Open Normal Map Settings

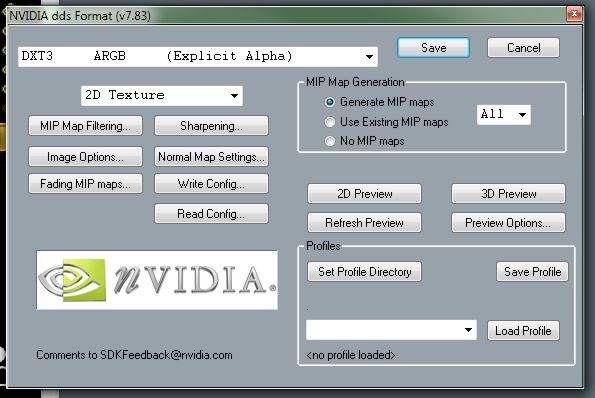pyautogui.click(x=211, y=157)
